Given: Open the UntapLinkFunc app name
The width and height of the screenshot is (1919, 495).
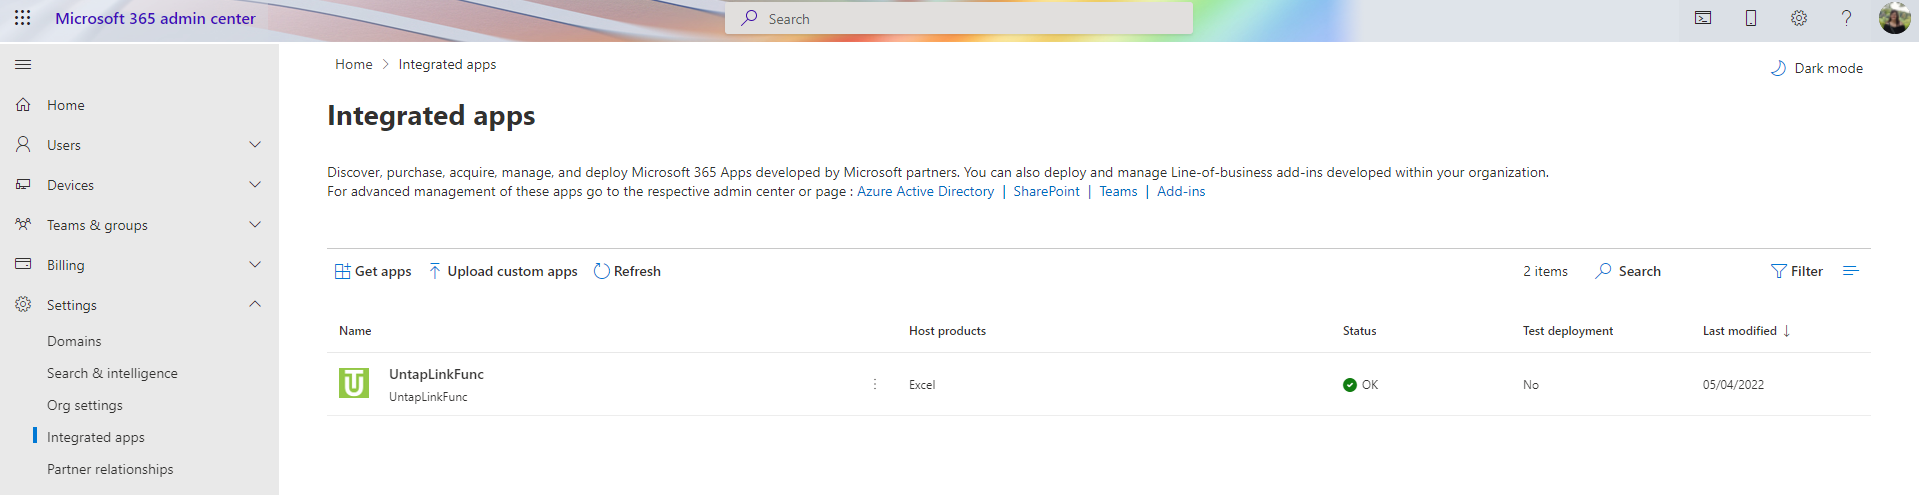Looking at the screenshot, I should [x=436, y=374].
